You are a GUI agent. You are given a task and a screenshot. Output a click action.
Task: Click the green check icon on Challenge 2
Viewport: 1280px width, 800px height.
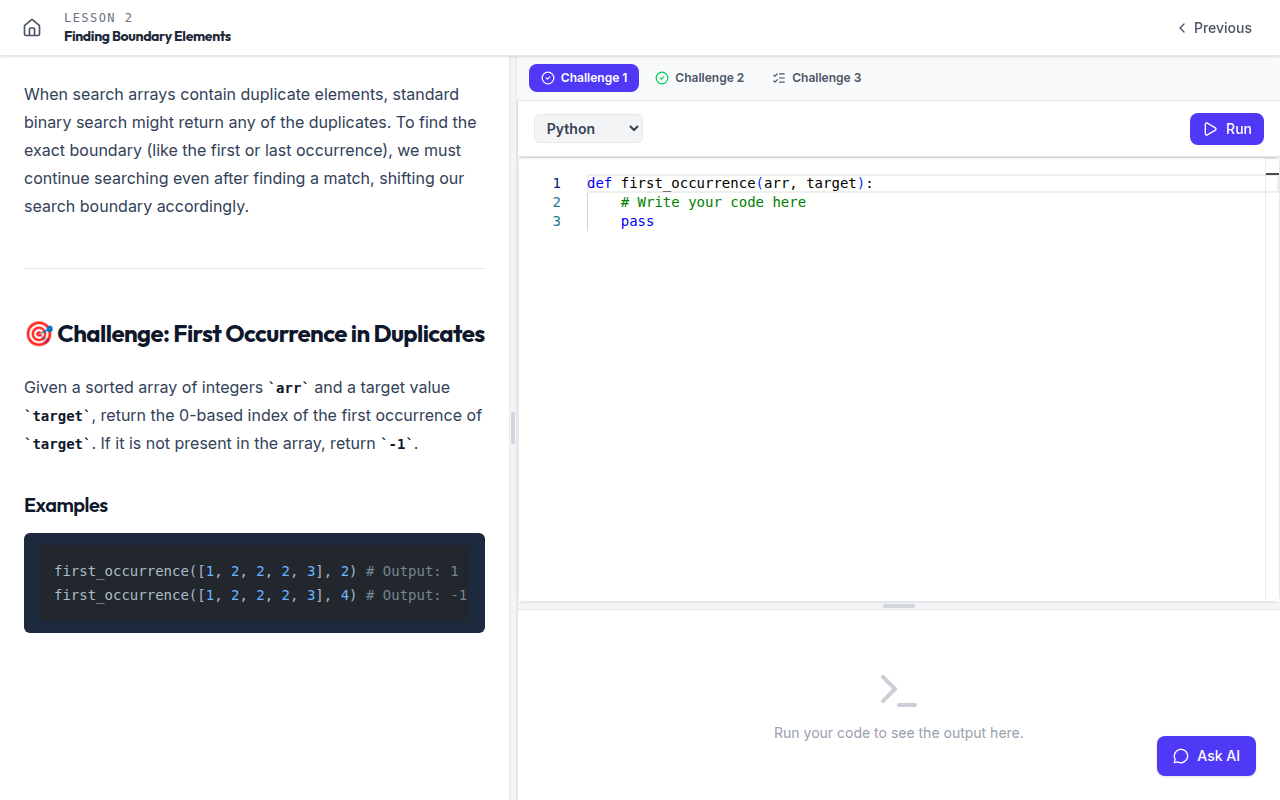click(x=662, y=78)
